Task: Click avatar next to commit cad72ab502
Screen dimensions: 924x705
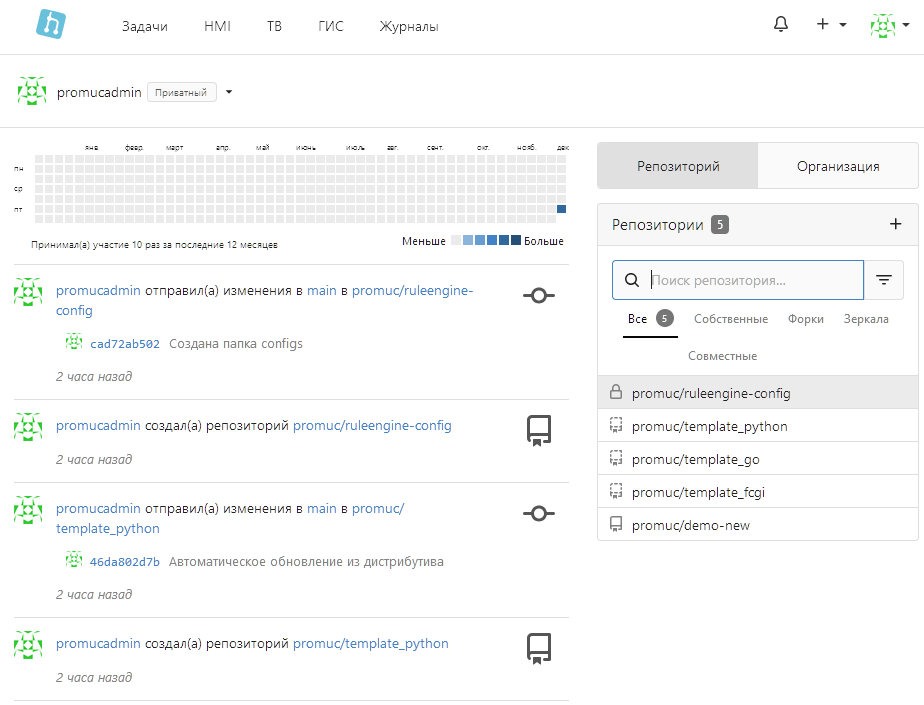Action: click(74, 343)
